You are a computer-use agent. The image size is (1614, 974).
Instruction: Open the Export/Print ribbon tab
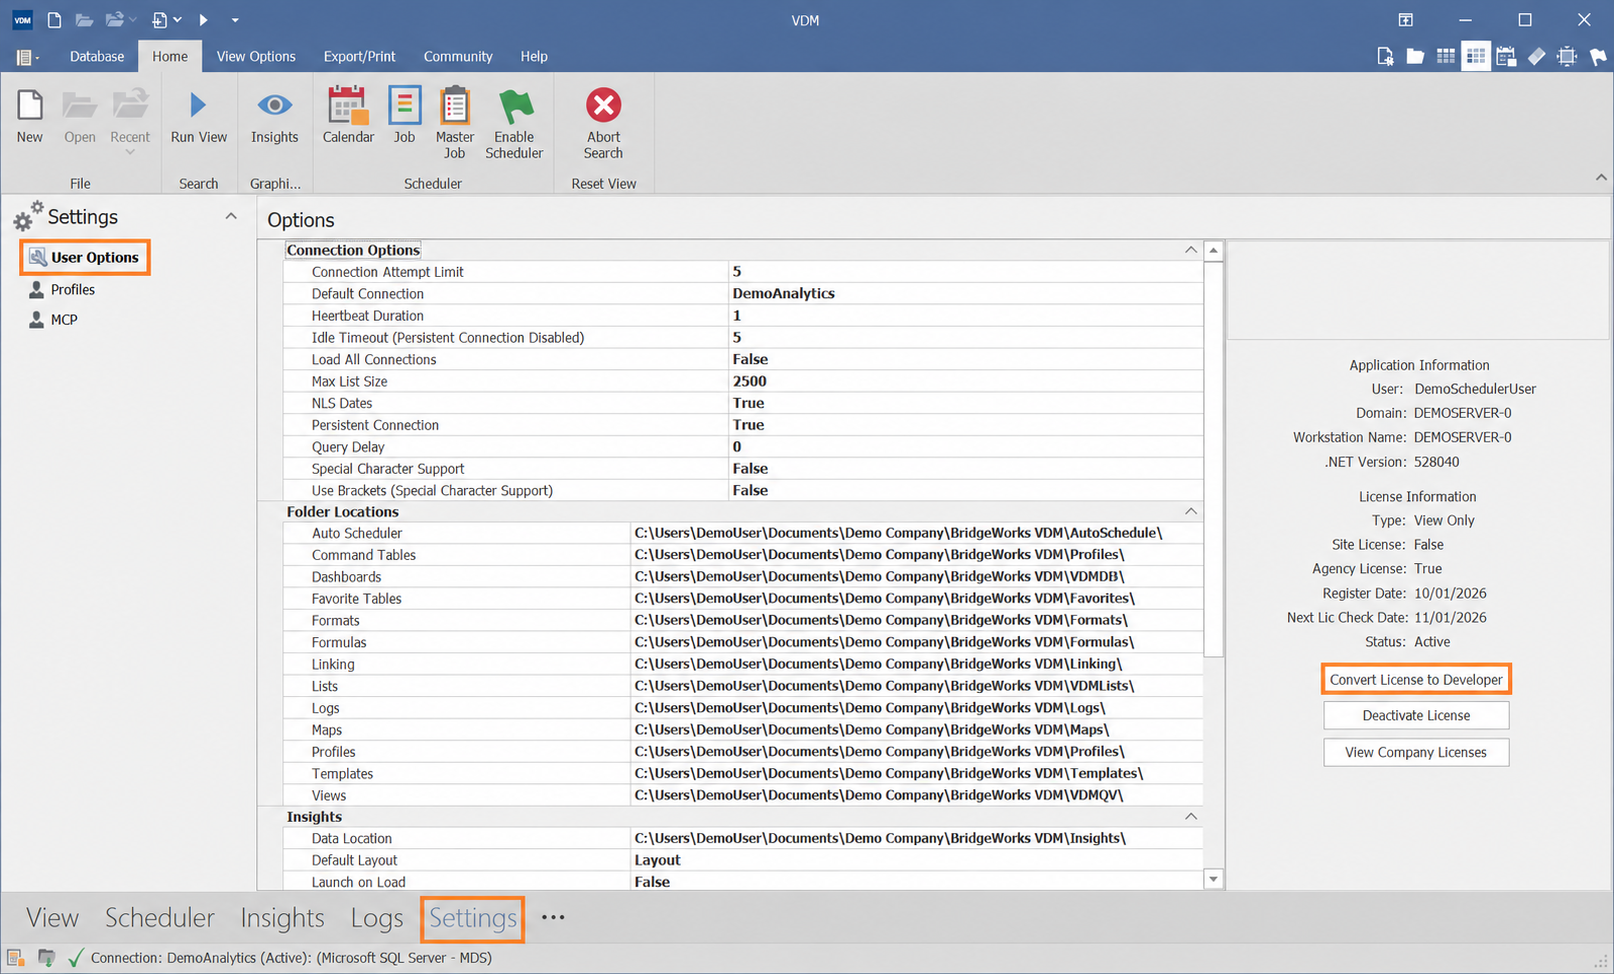click(x=359, y=57)
